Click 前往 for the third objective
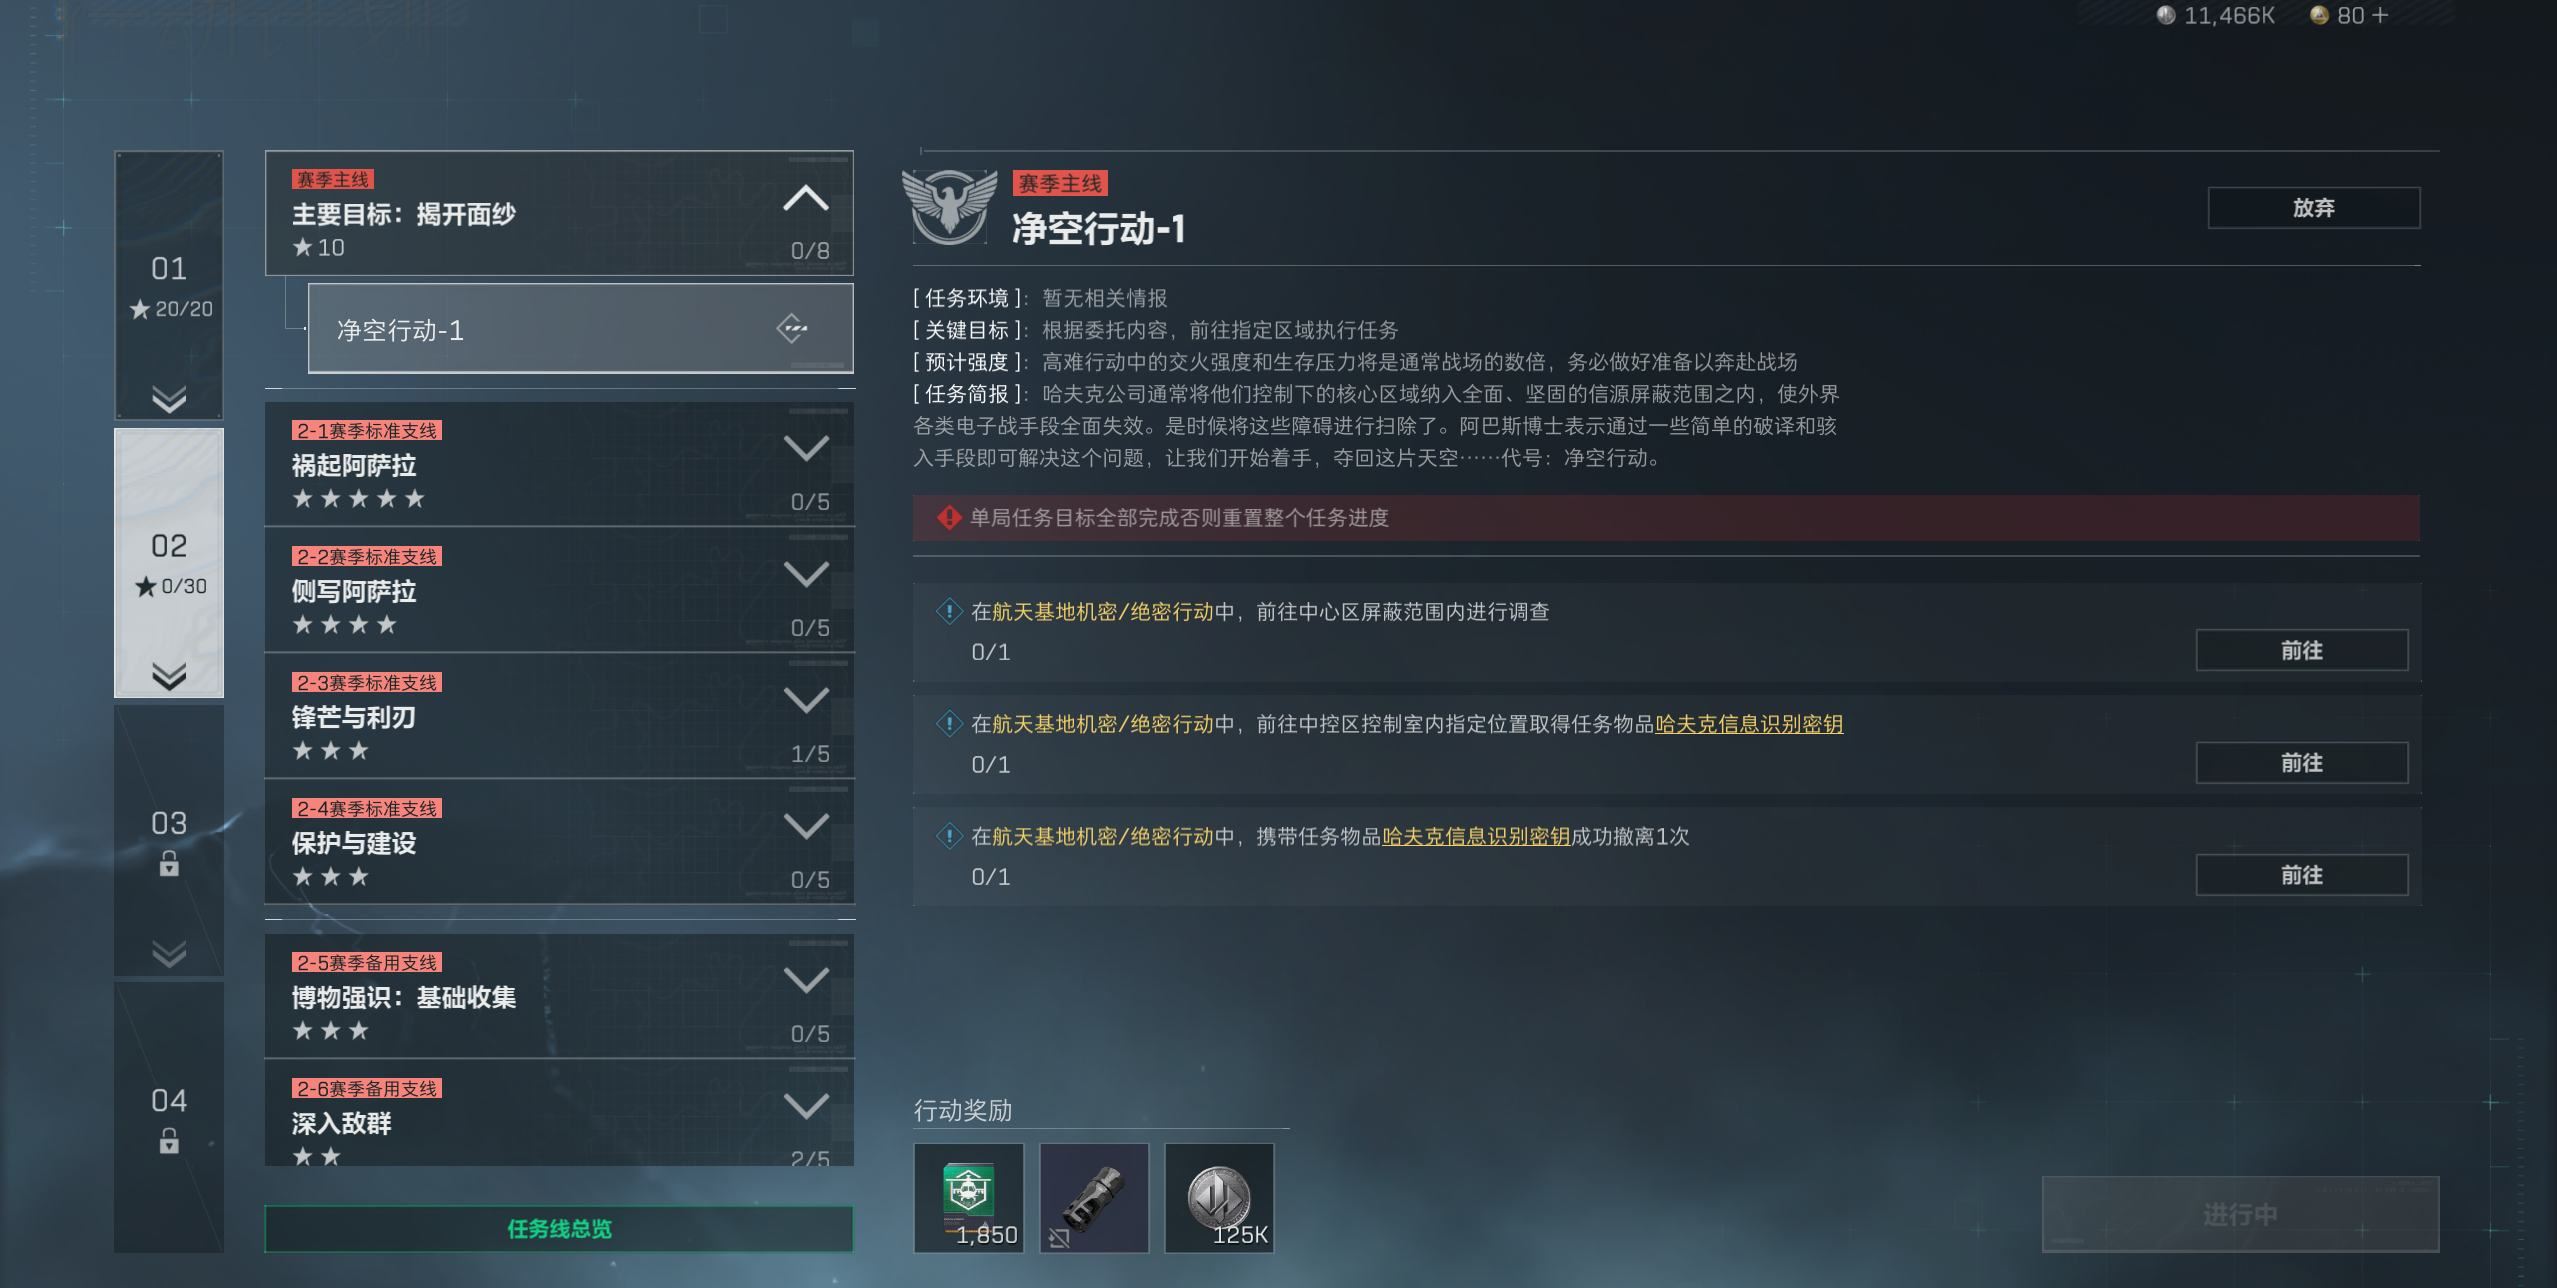2557x1288 pixels. pos(2301,875)
